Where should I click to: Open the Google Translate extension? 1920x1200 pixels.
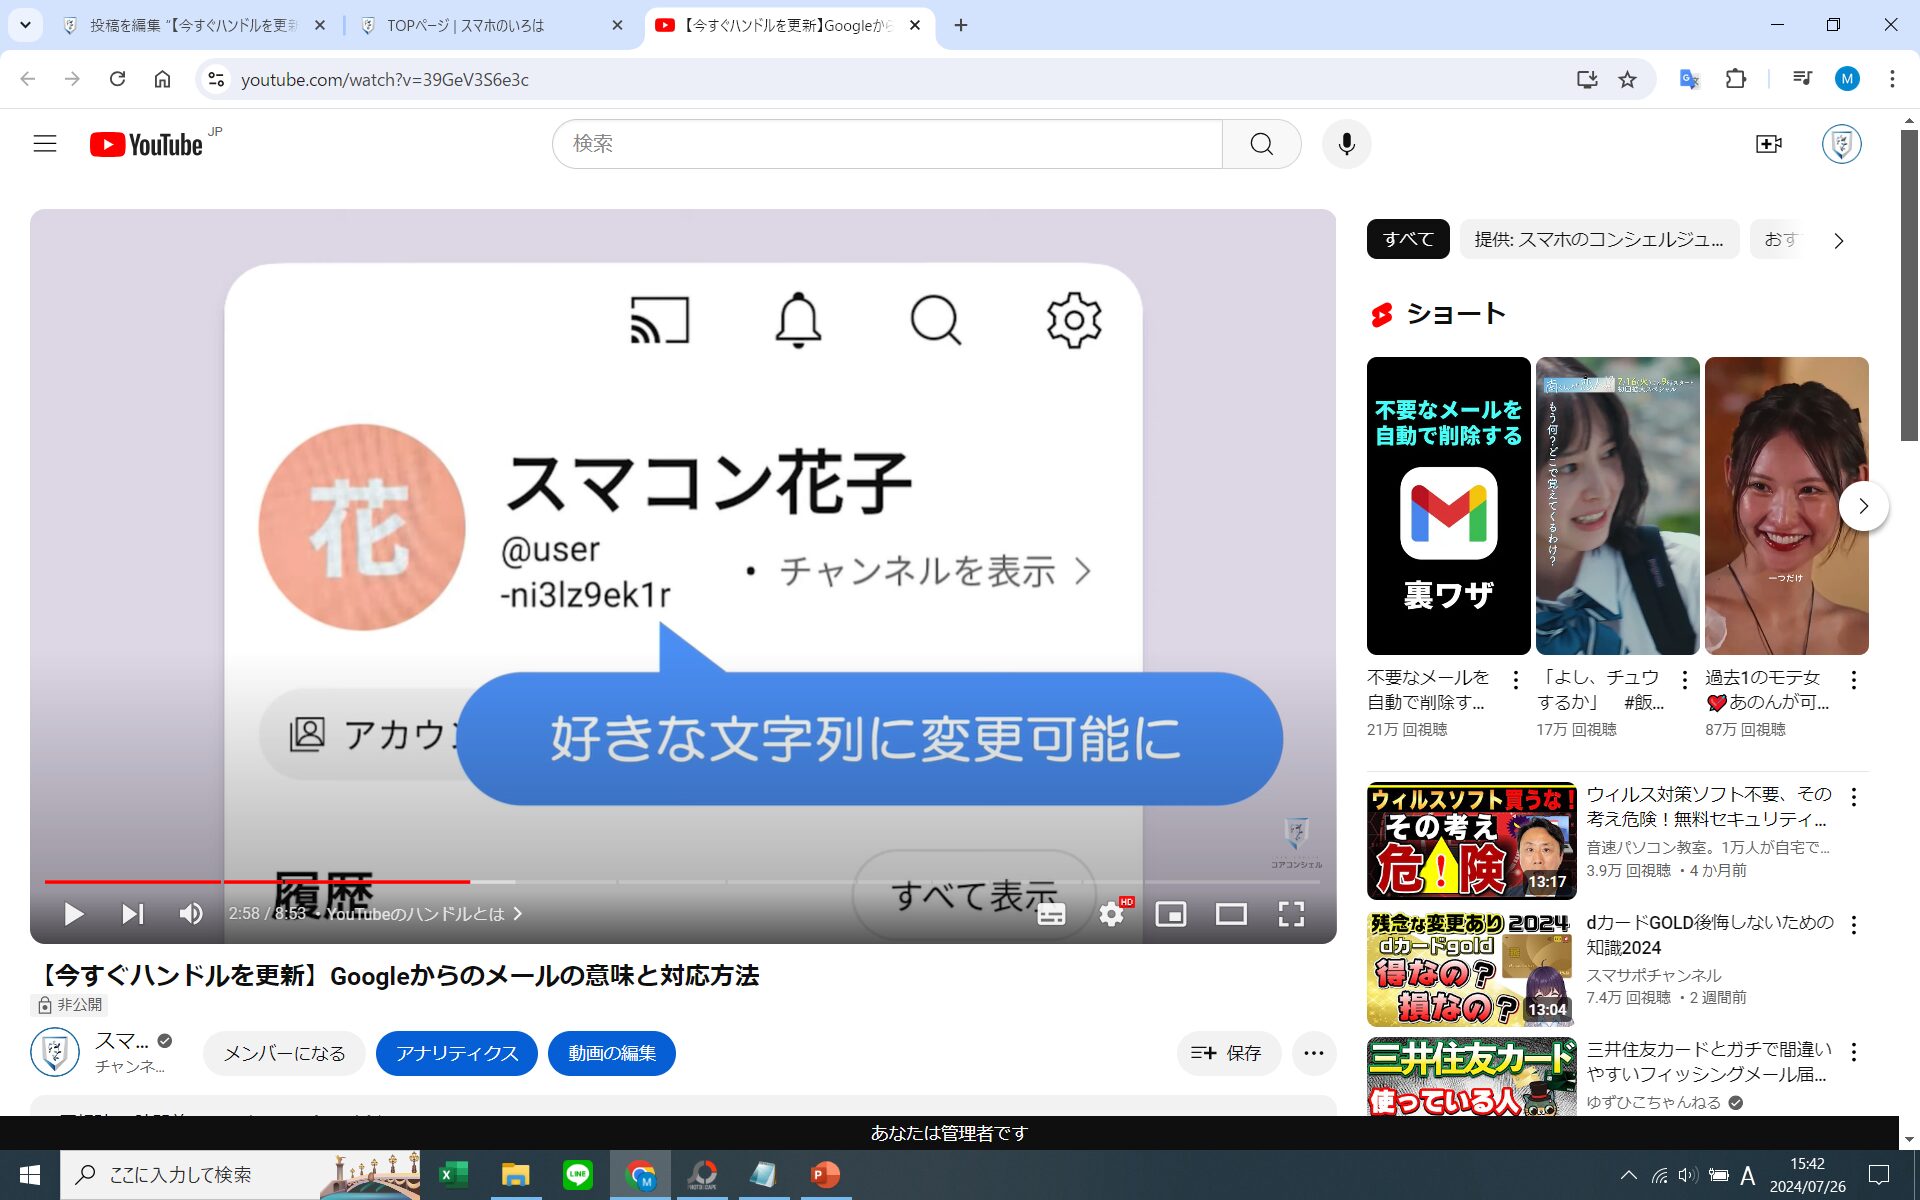(x=1689, y=79)
